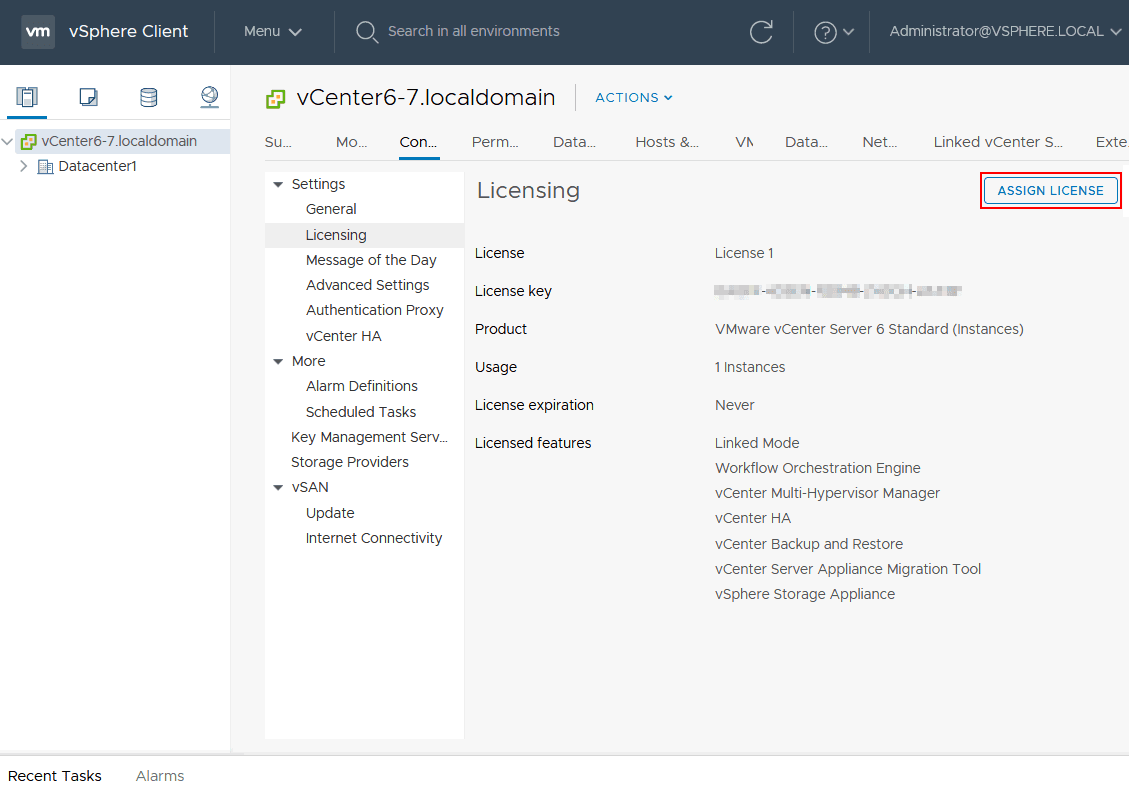The height and width of the screenshot is (789, 1129).
Task: Switch to VMs and Templates inventory view
Action: click(x=88, y=97)
